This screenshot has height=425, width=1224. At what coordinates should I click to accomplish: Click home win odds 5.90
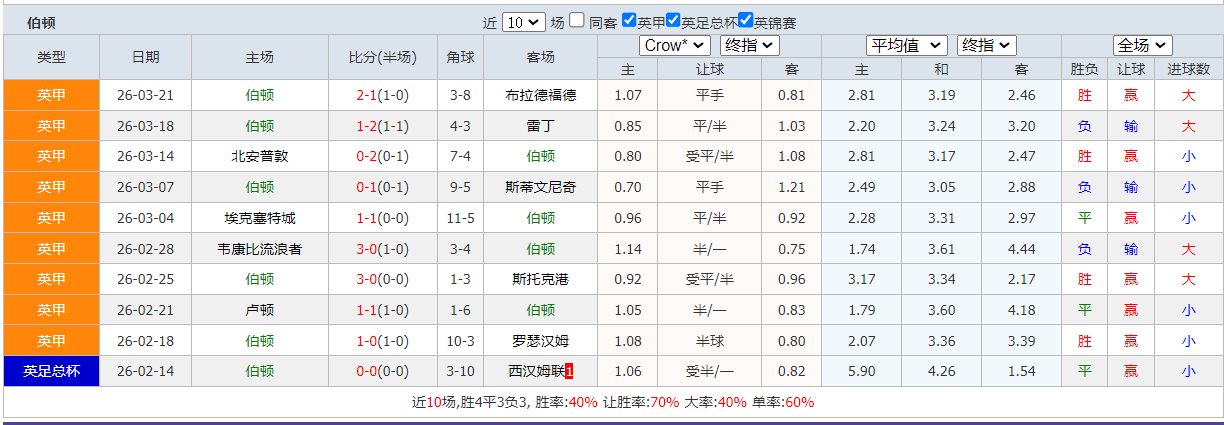click(x=861, y=371)
